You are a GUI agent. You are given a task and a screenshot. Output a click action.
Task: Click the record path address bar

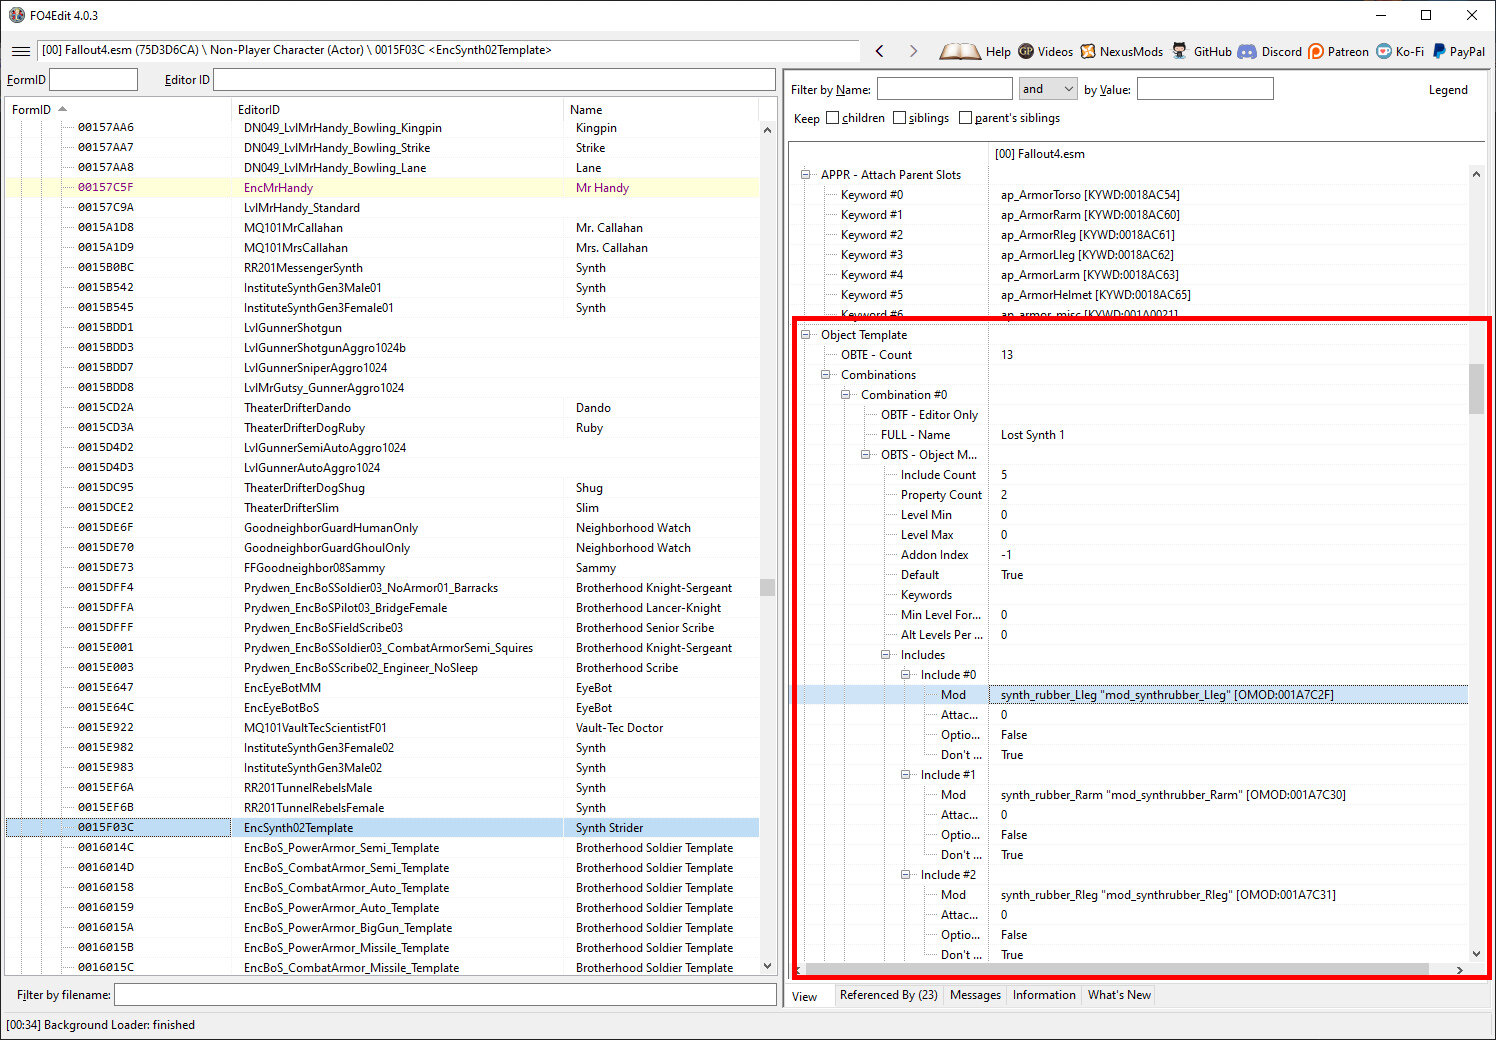pyautogui.click(x=448, y=50)
